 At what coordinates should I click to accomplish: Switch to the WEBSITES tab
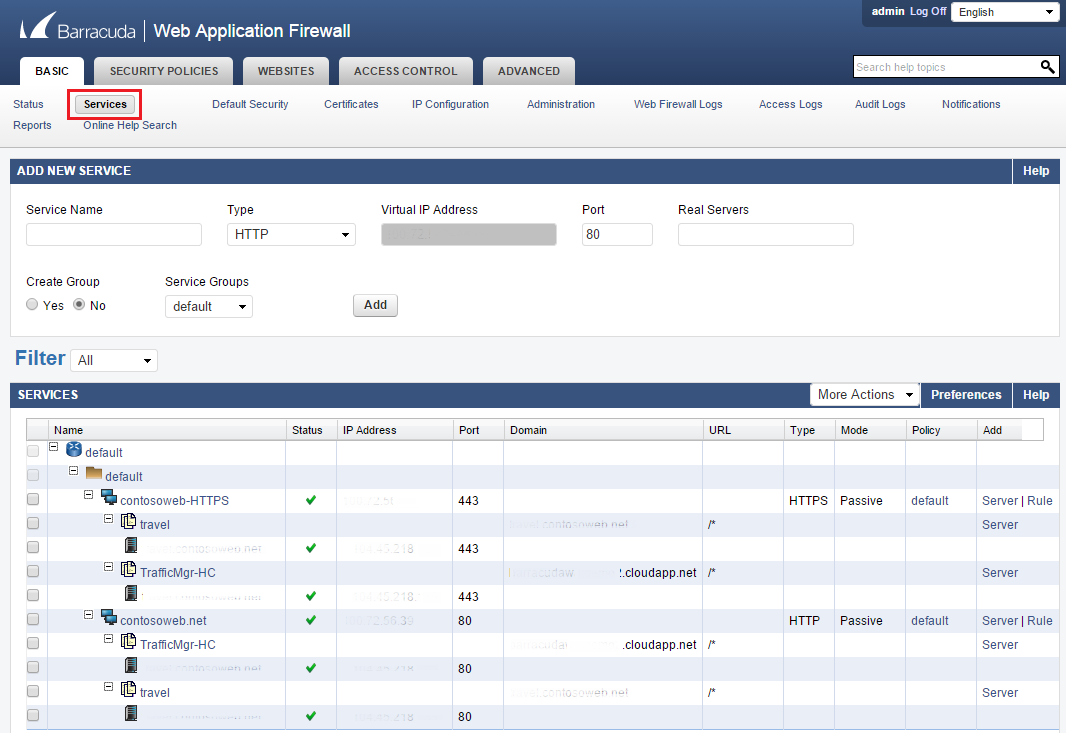point(286,71)
